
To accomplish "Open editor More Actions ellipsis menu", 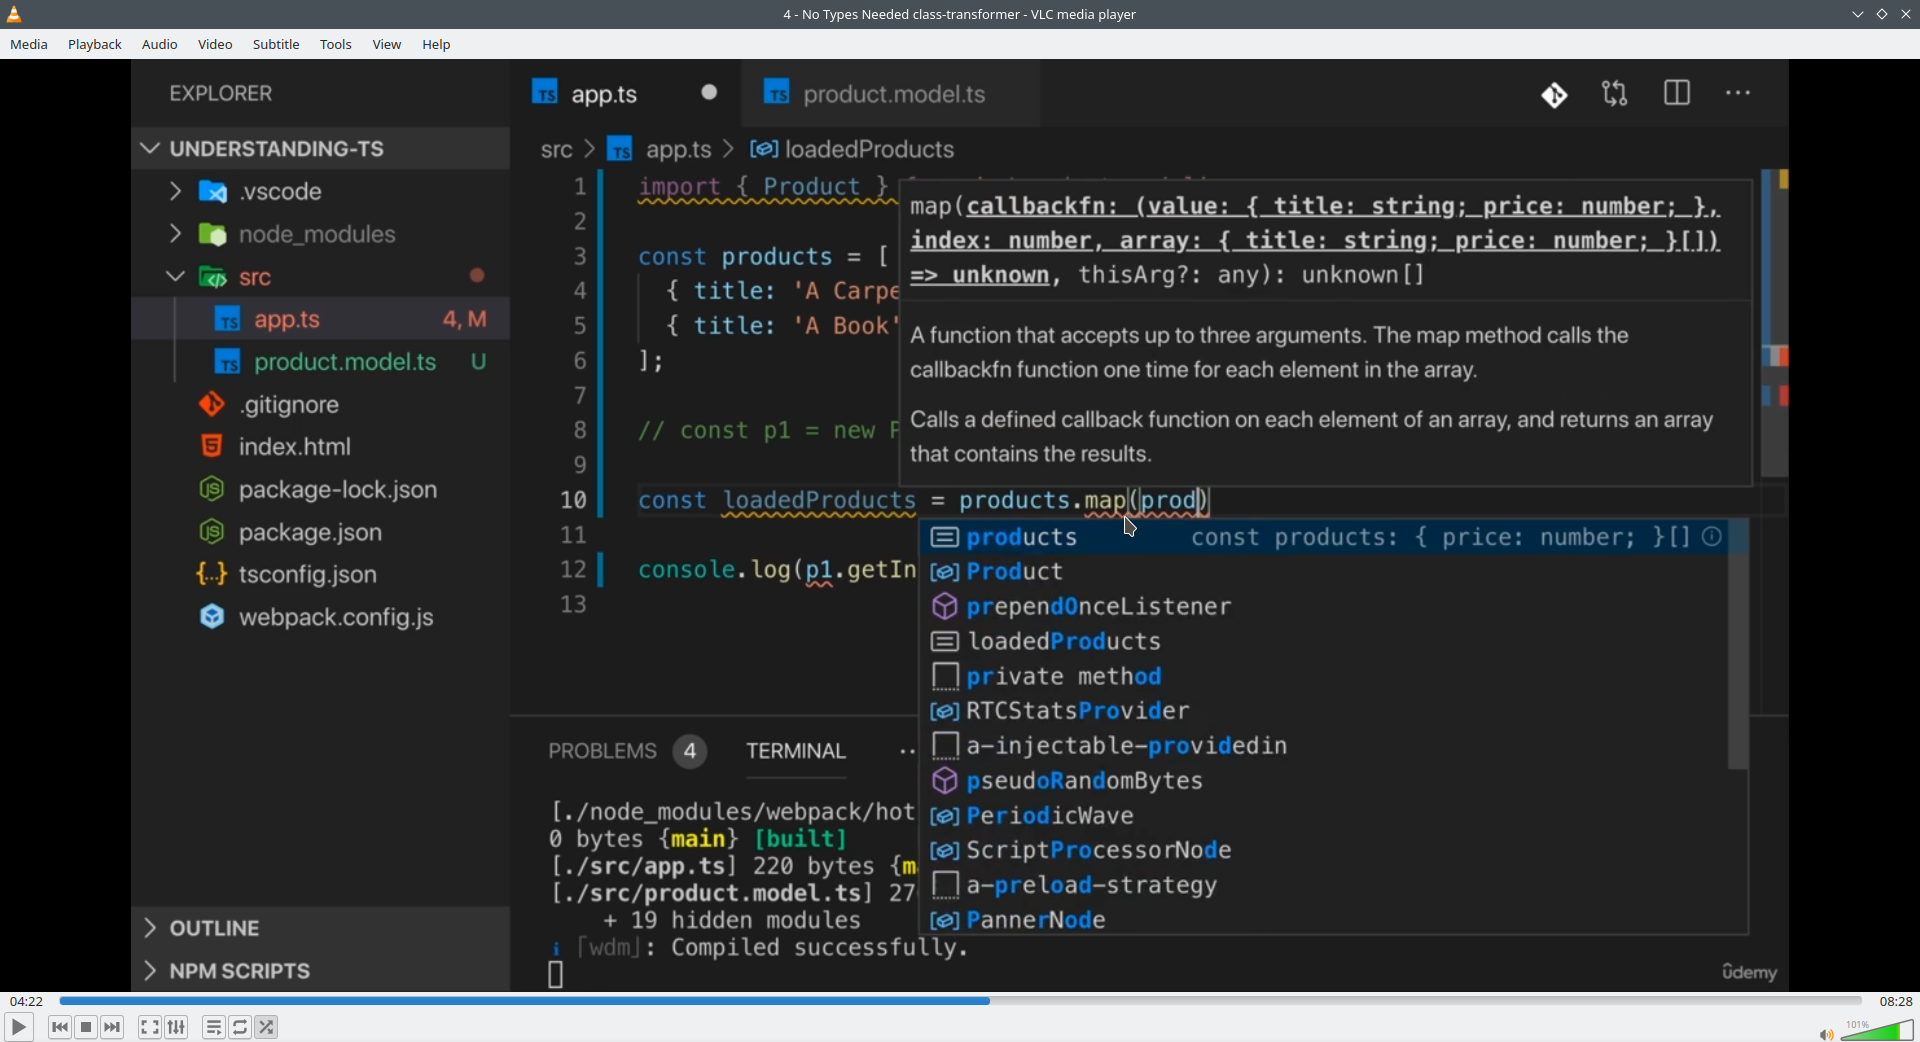I will coord(1738,94).
